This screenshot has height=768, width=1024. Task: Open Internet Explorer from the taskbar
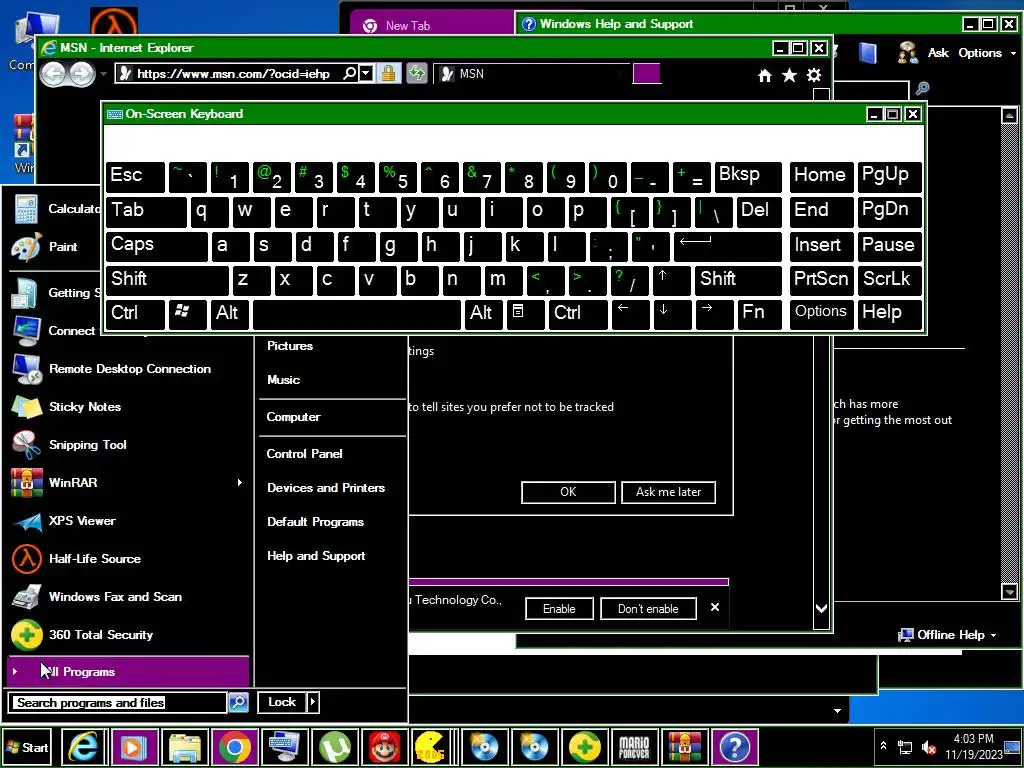pos(83,746)
